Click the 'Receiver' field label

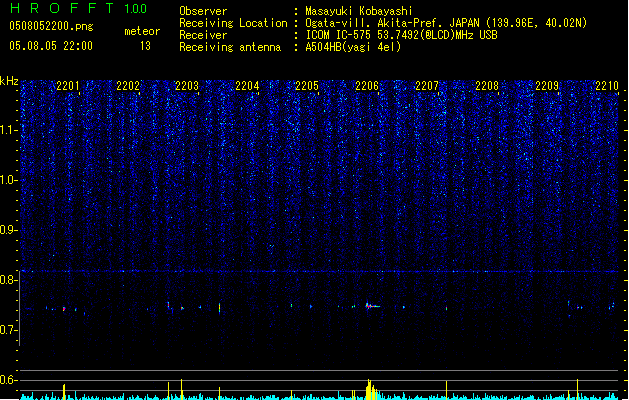203,35
